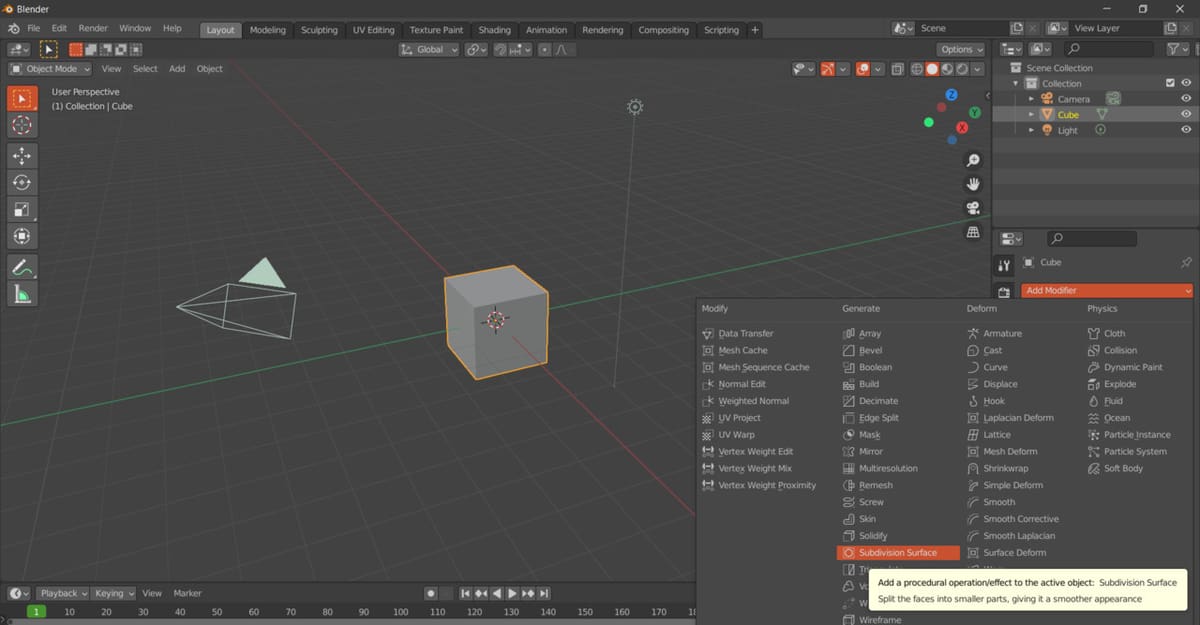Jump to timeline start frame

coord(465,593)
